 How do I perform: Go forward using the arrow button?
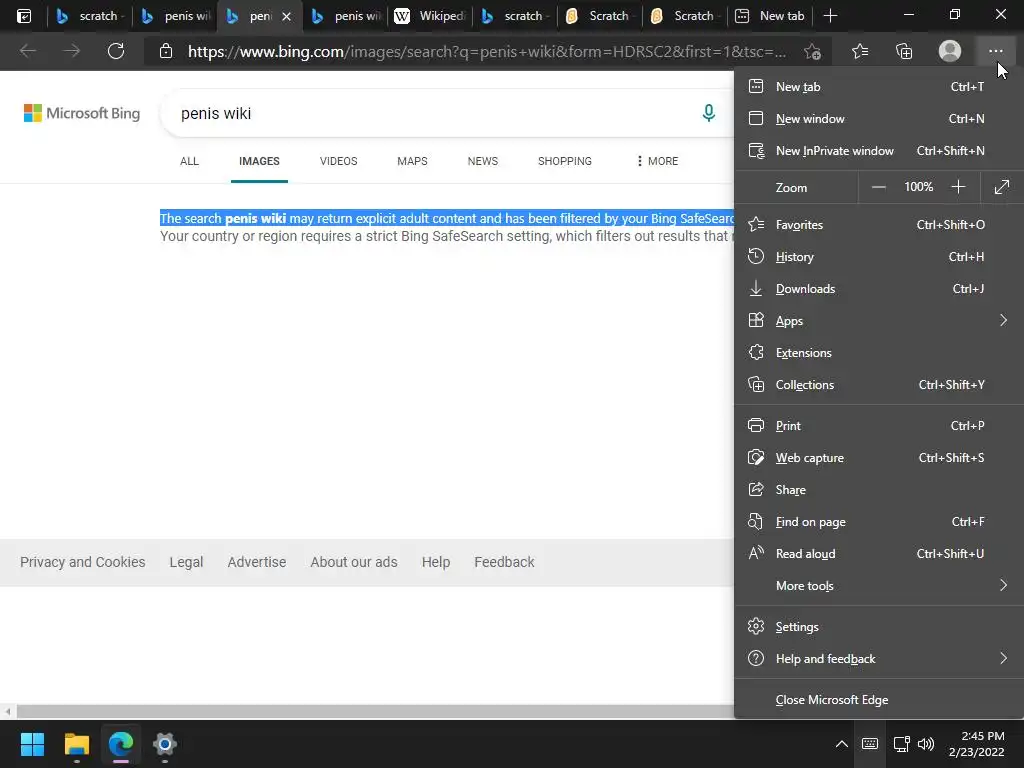[72, 51]
